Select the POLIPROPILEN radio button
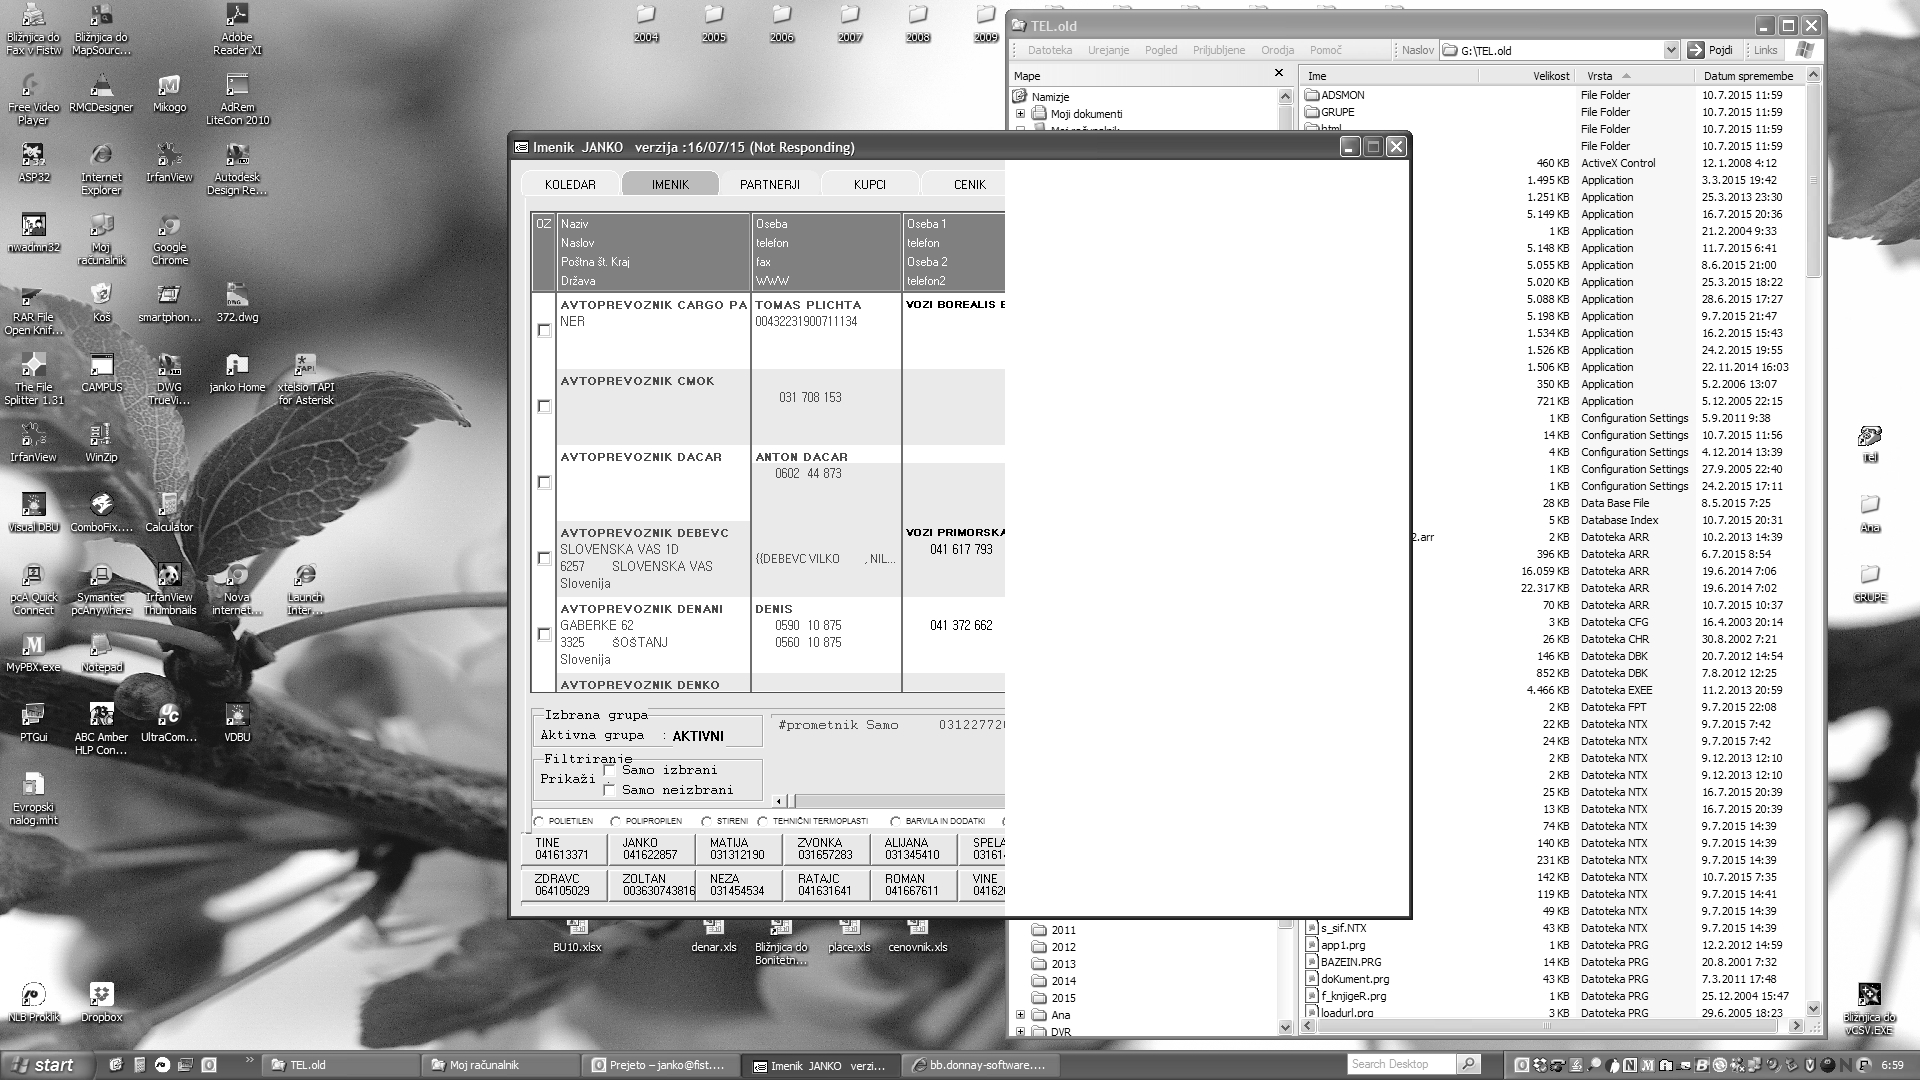Image resolution: width=1920 pixels, height=1080 pixels. pos(616,821)
